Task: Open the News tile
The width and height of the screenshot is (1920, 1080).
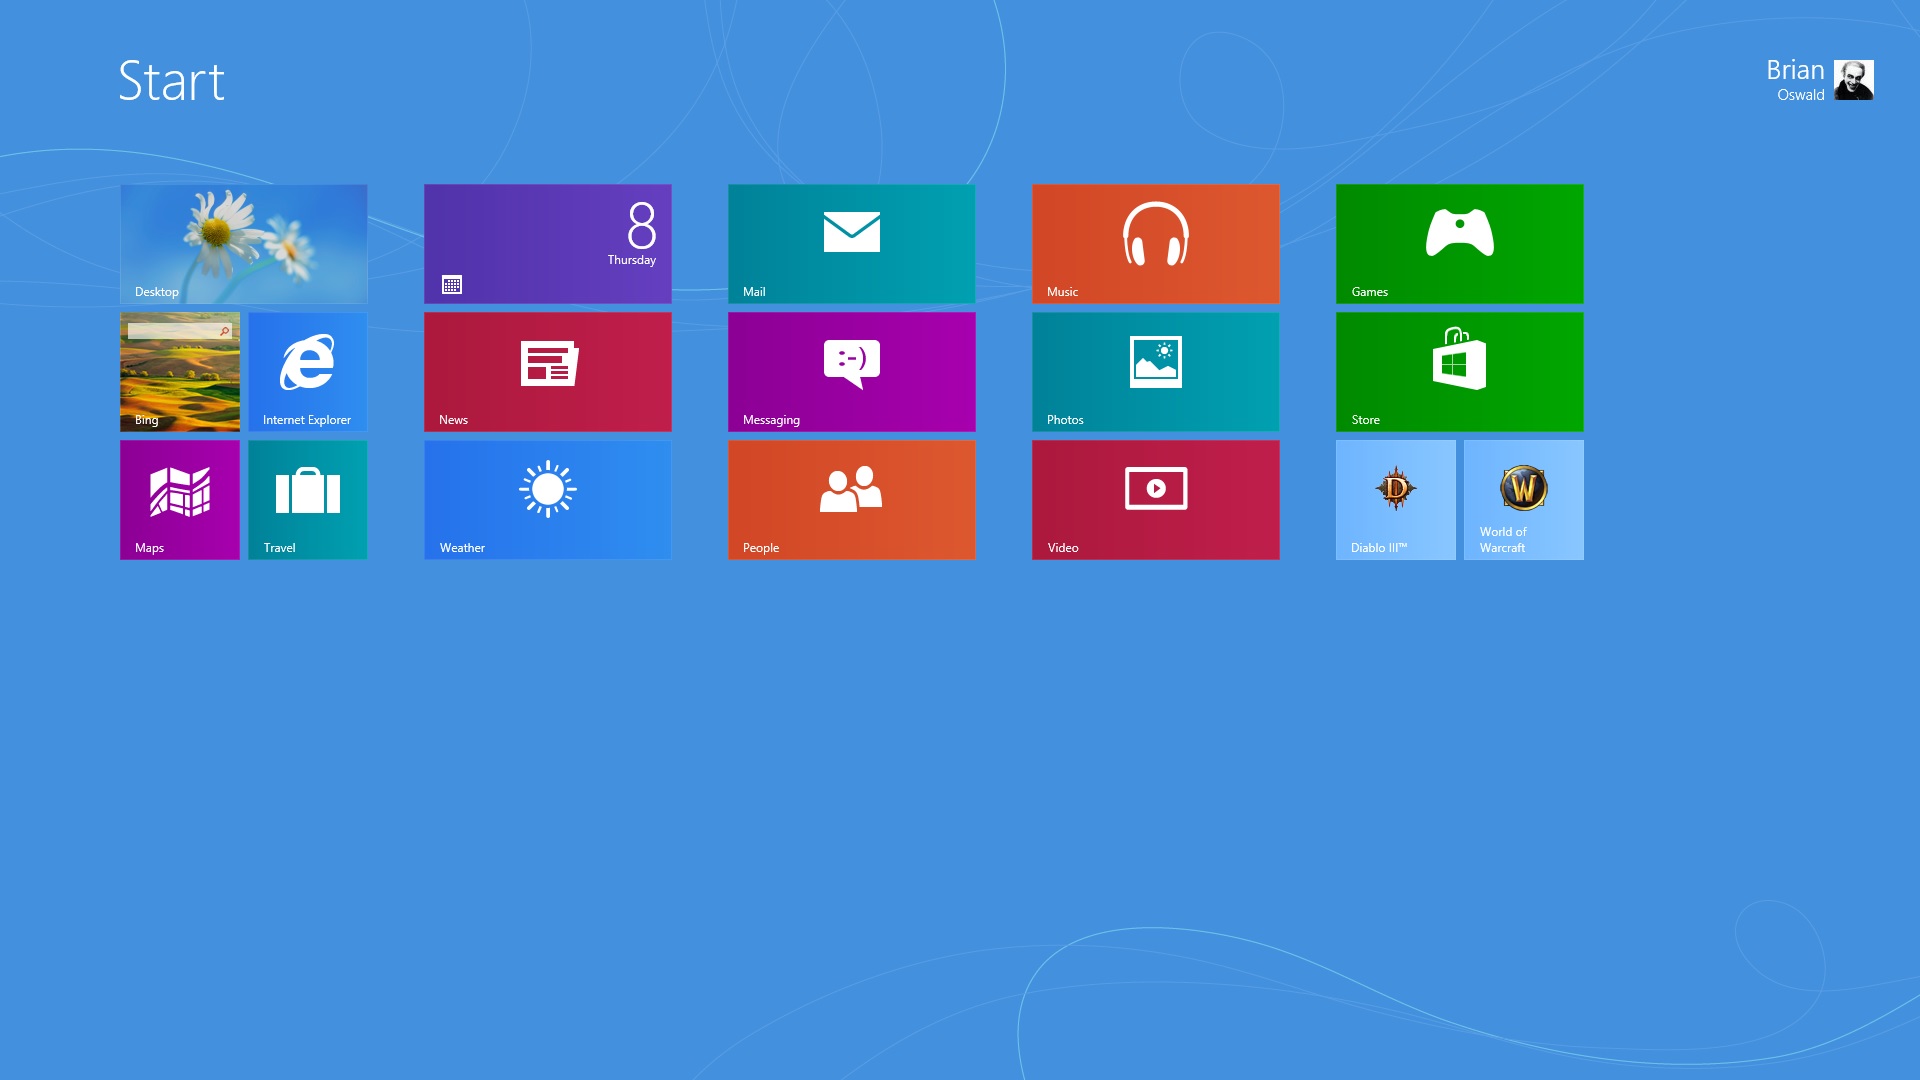Action: (547, 371)
